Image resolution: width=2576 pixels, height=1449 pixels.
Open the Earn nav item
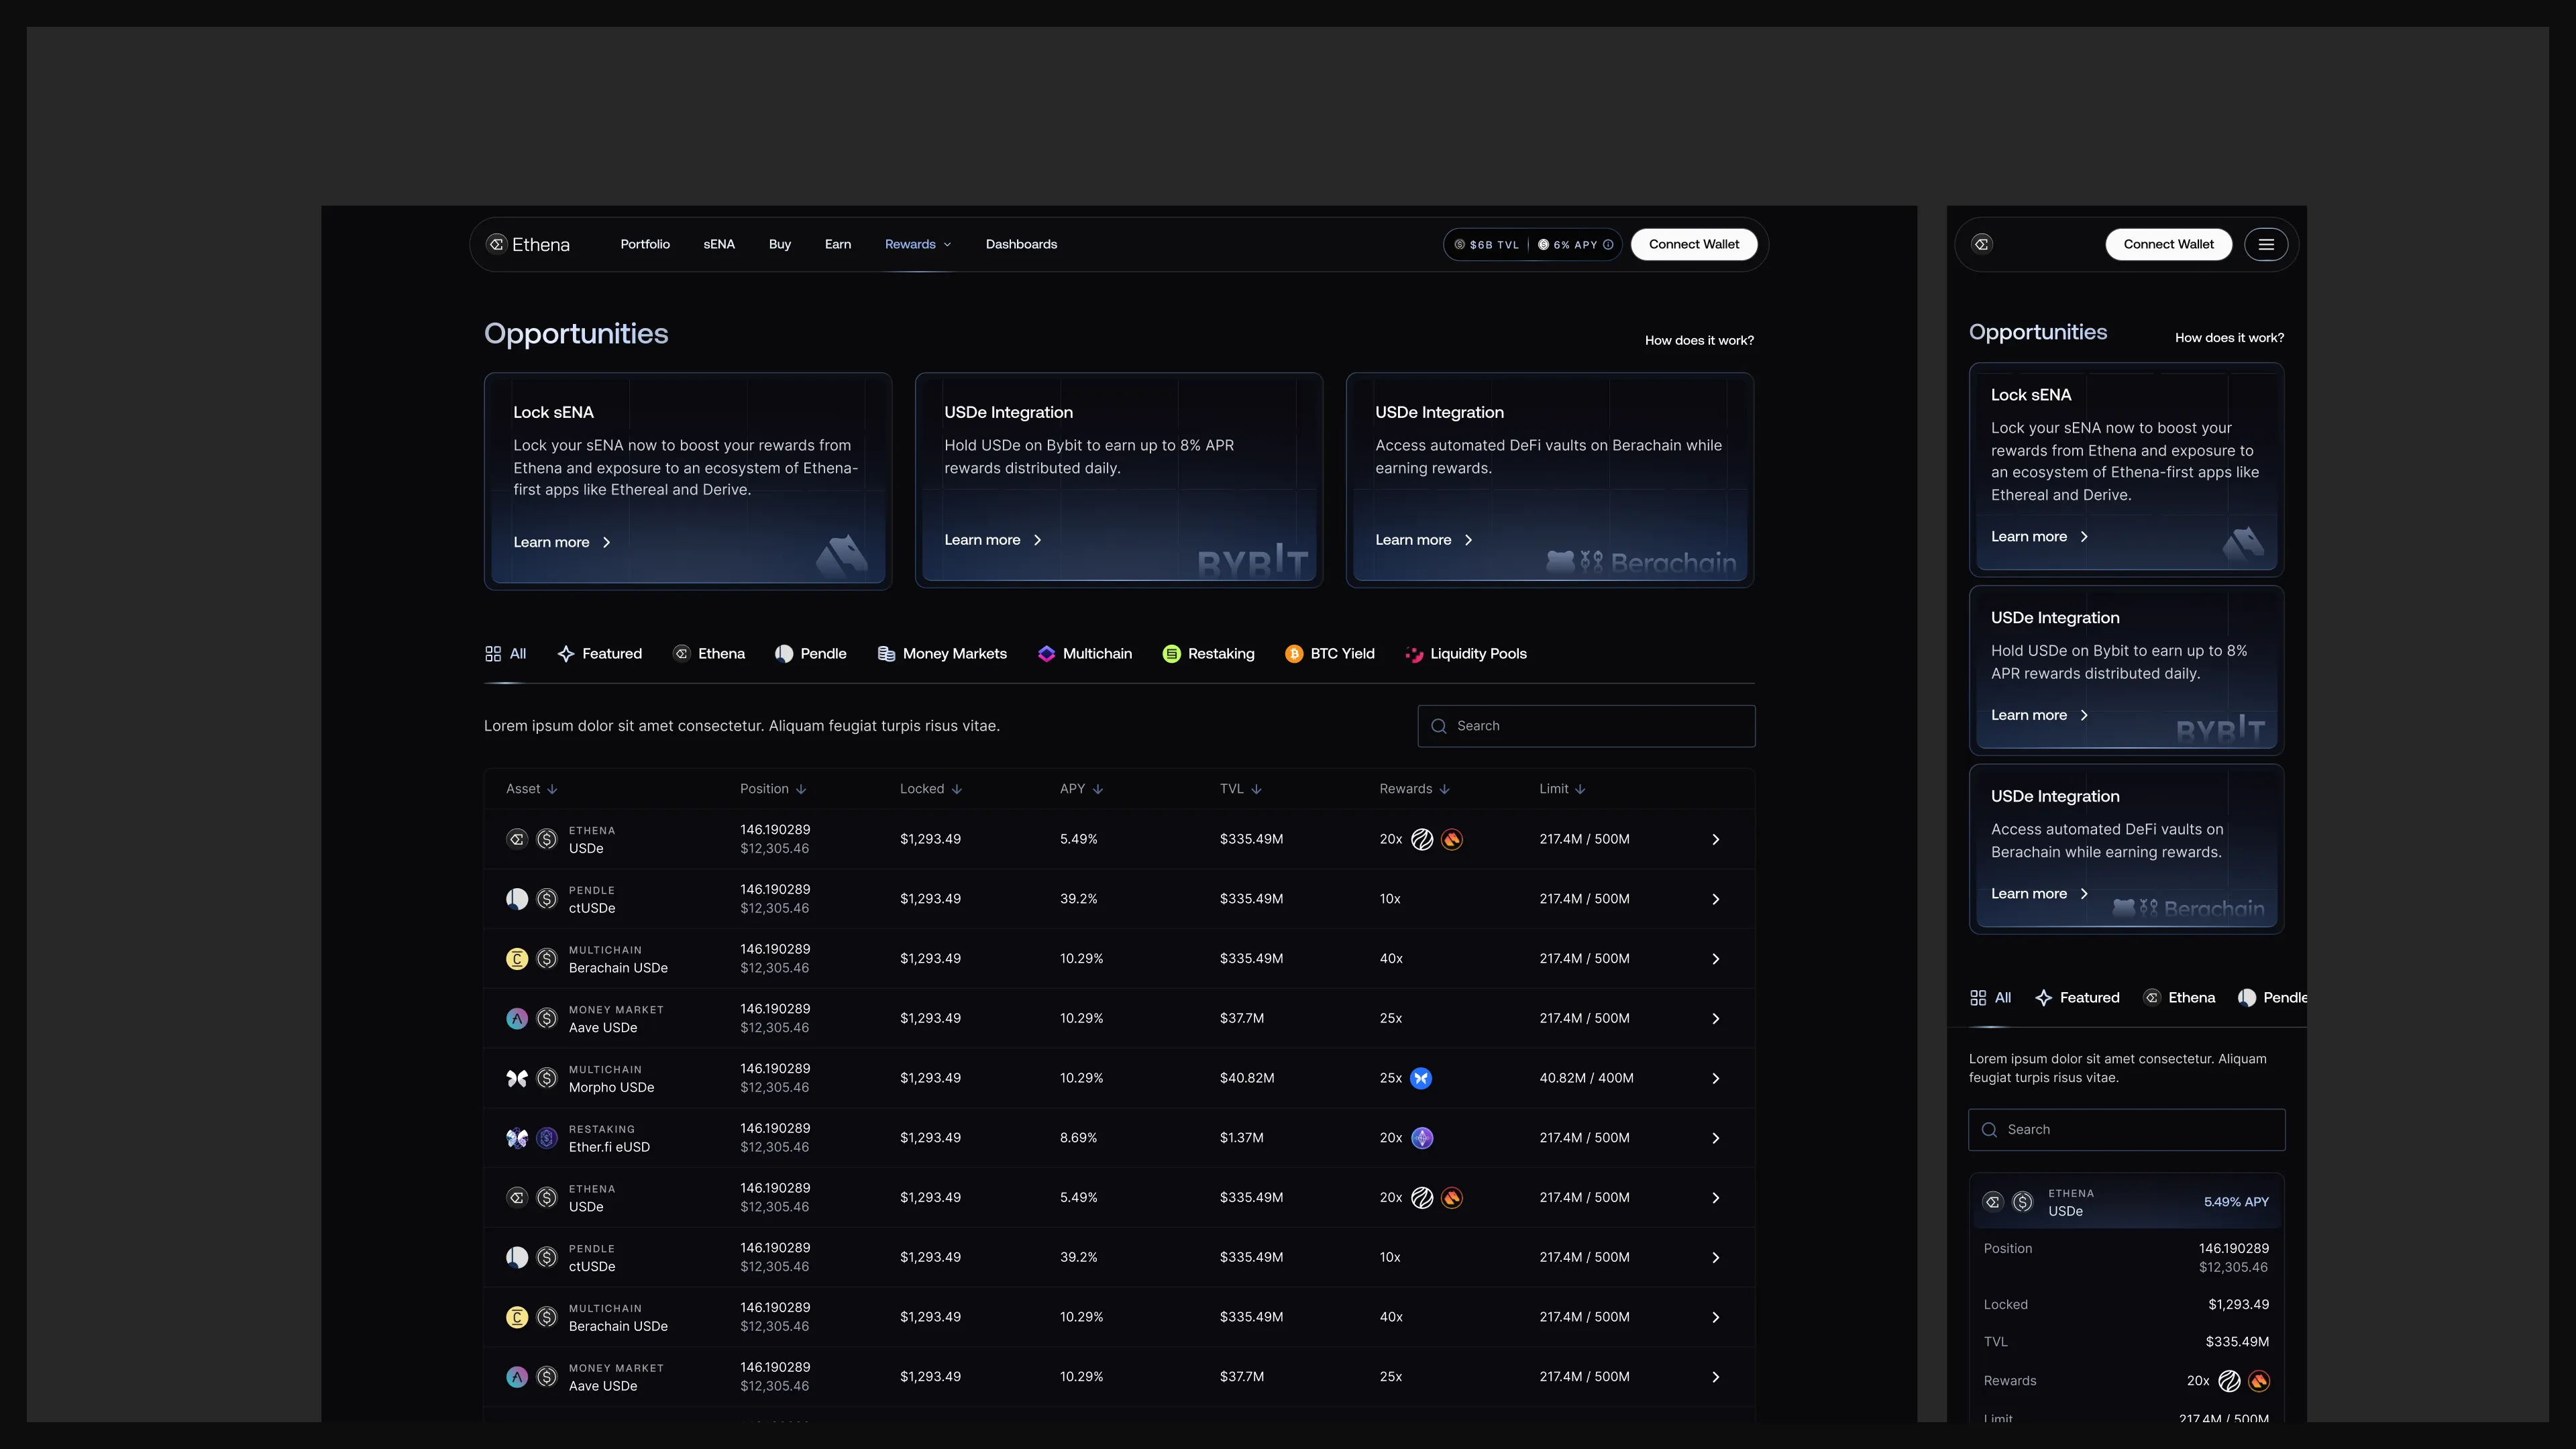pos(838,244)
